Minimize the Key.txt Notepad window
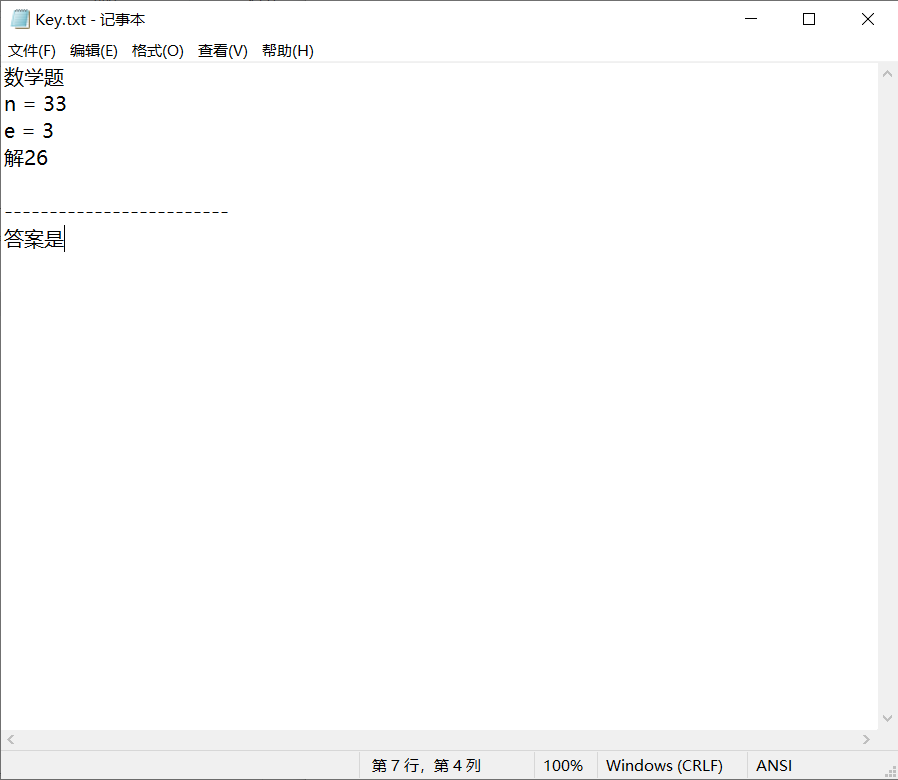Image resolution: width=898 pixels, height=780 pixels. 752,19
